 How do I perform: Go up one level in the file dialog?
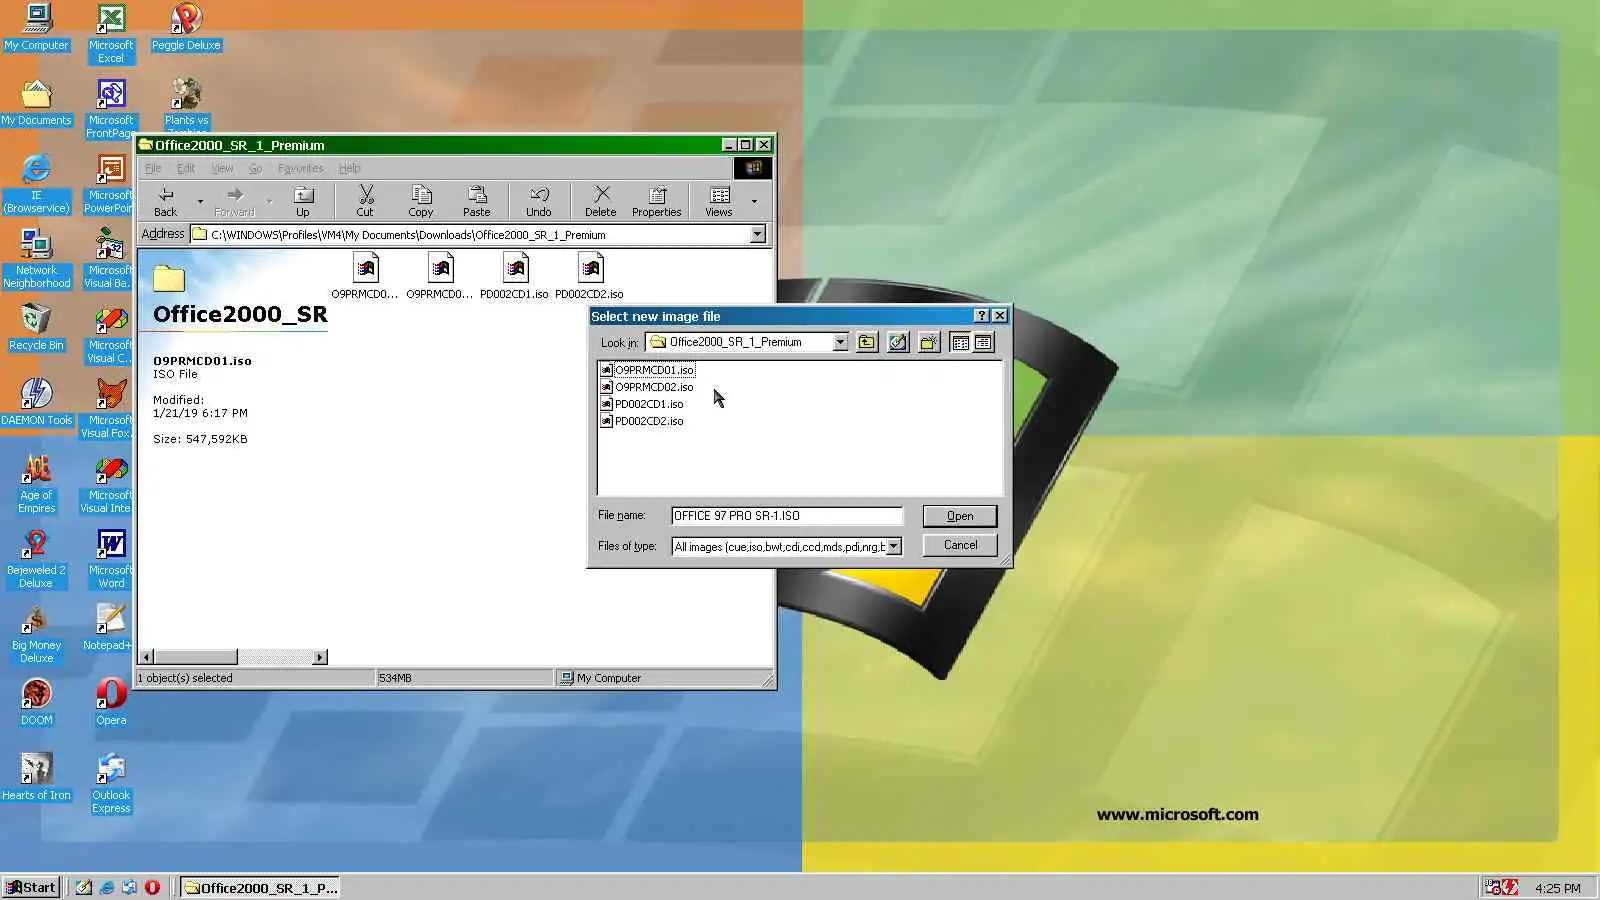[x=867, y=342]
